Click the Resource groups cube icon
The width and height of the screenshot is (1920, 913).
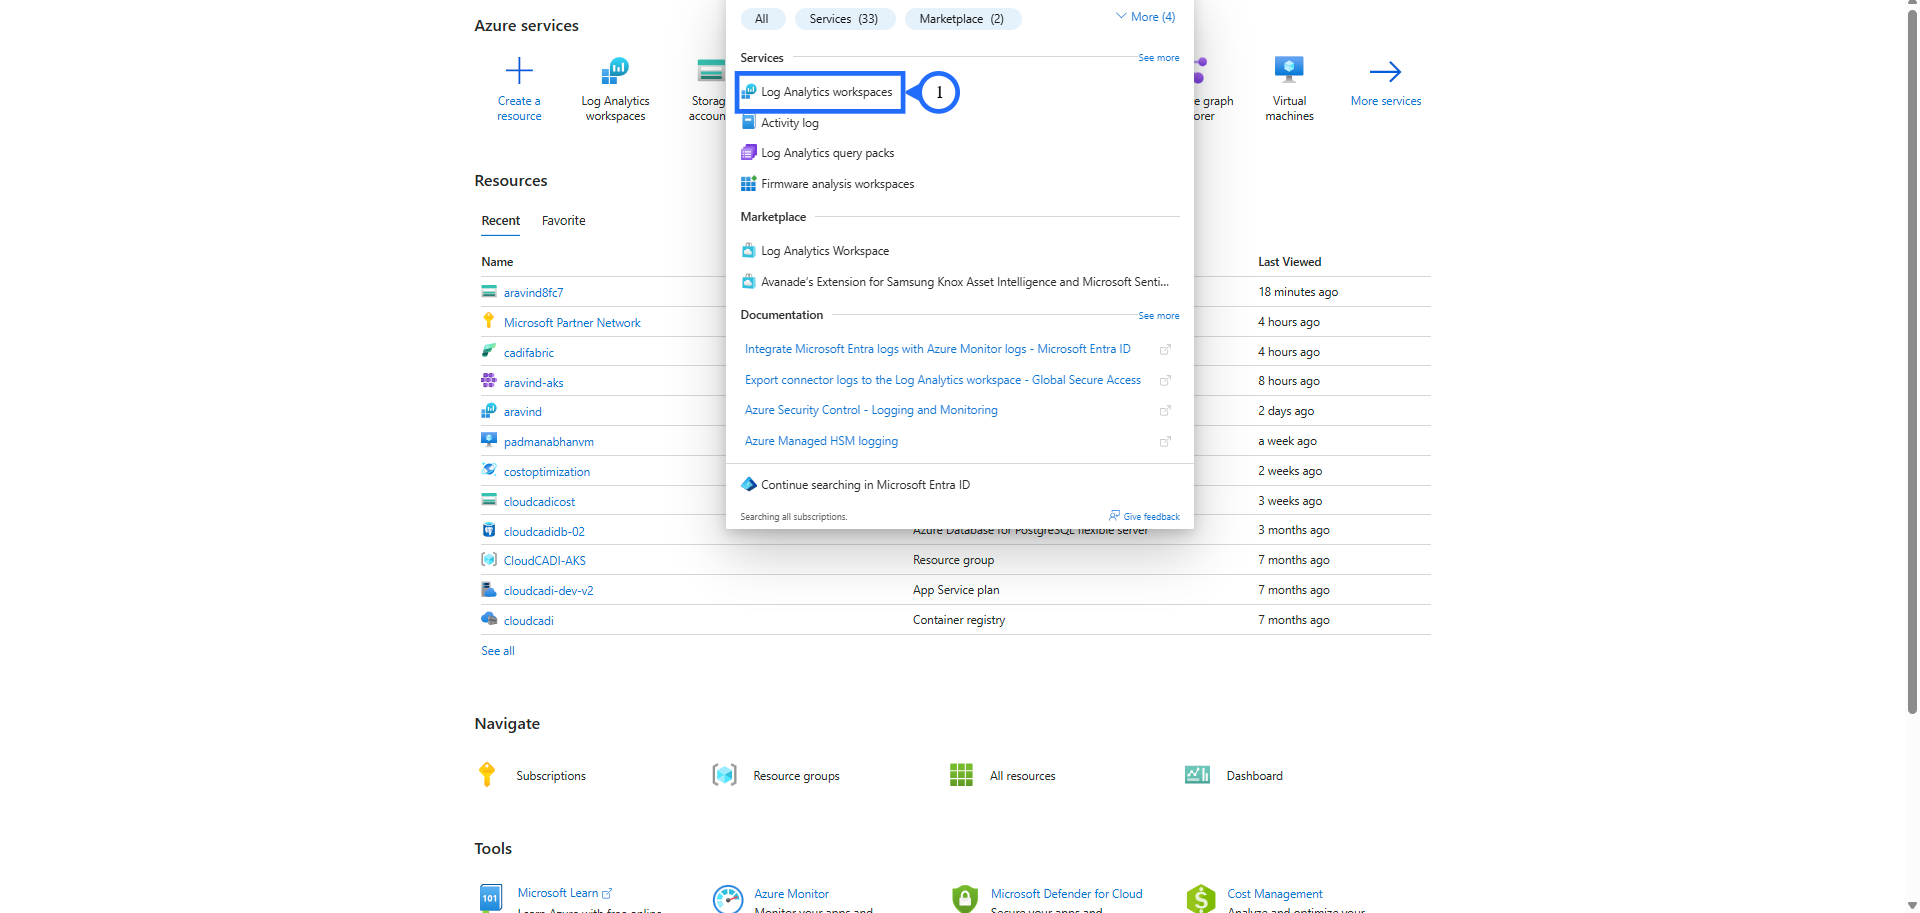724,775
